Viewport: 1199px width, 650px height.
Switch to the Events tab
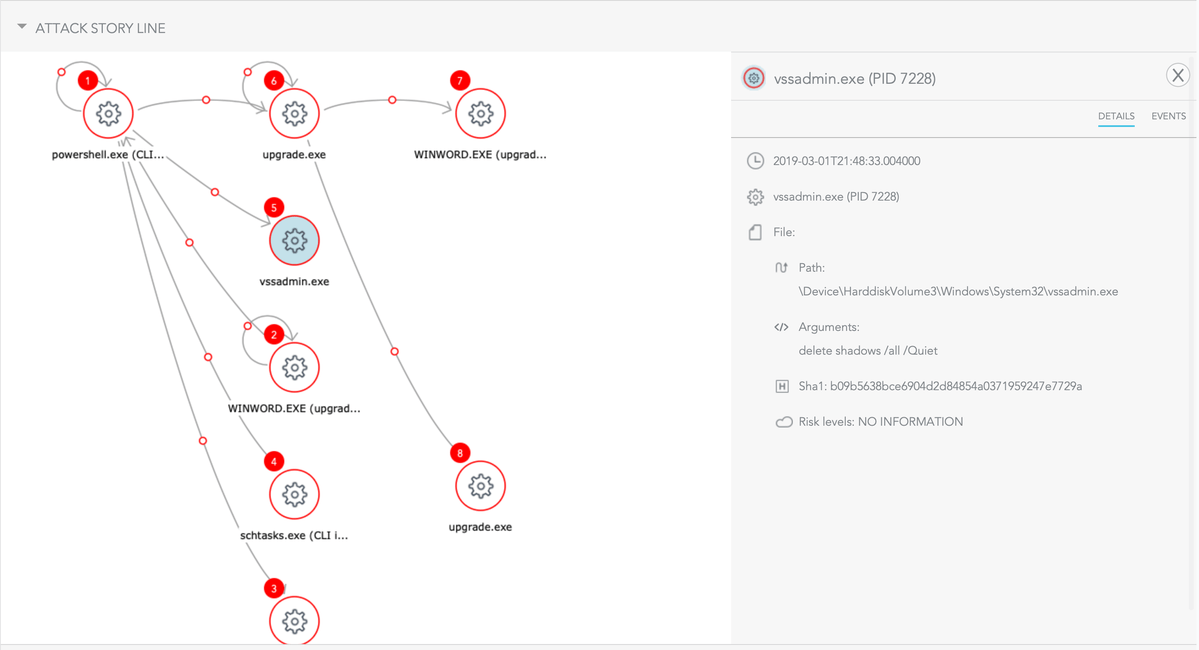(1168, 117)
